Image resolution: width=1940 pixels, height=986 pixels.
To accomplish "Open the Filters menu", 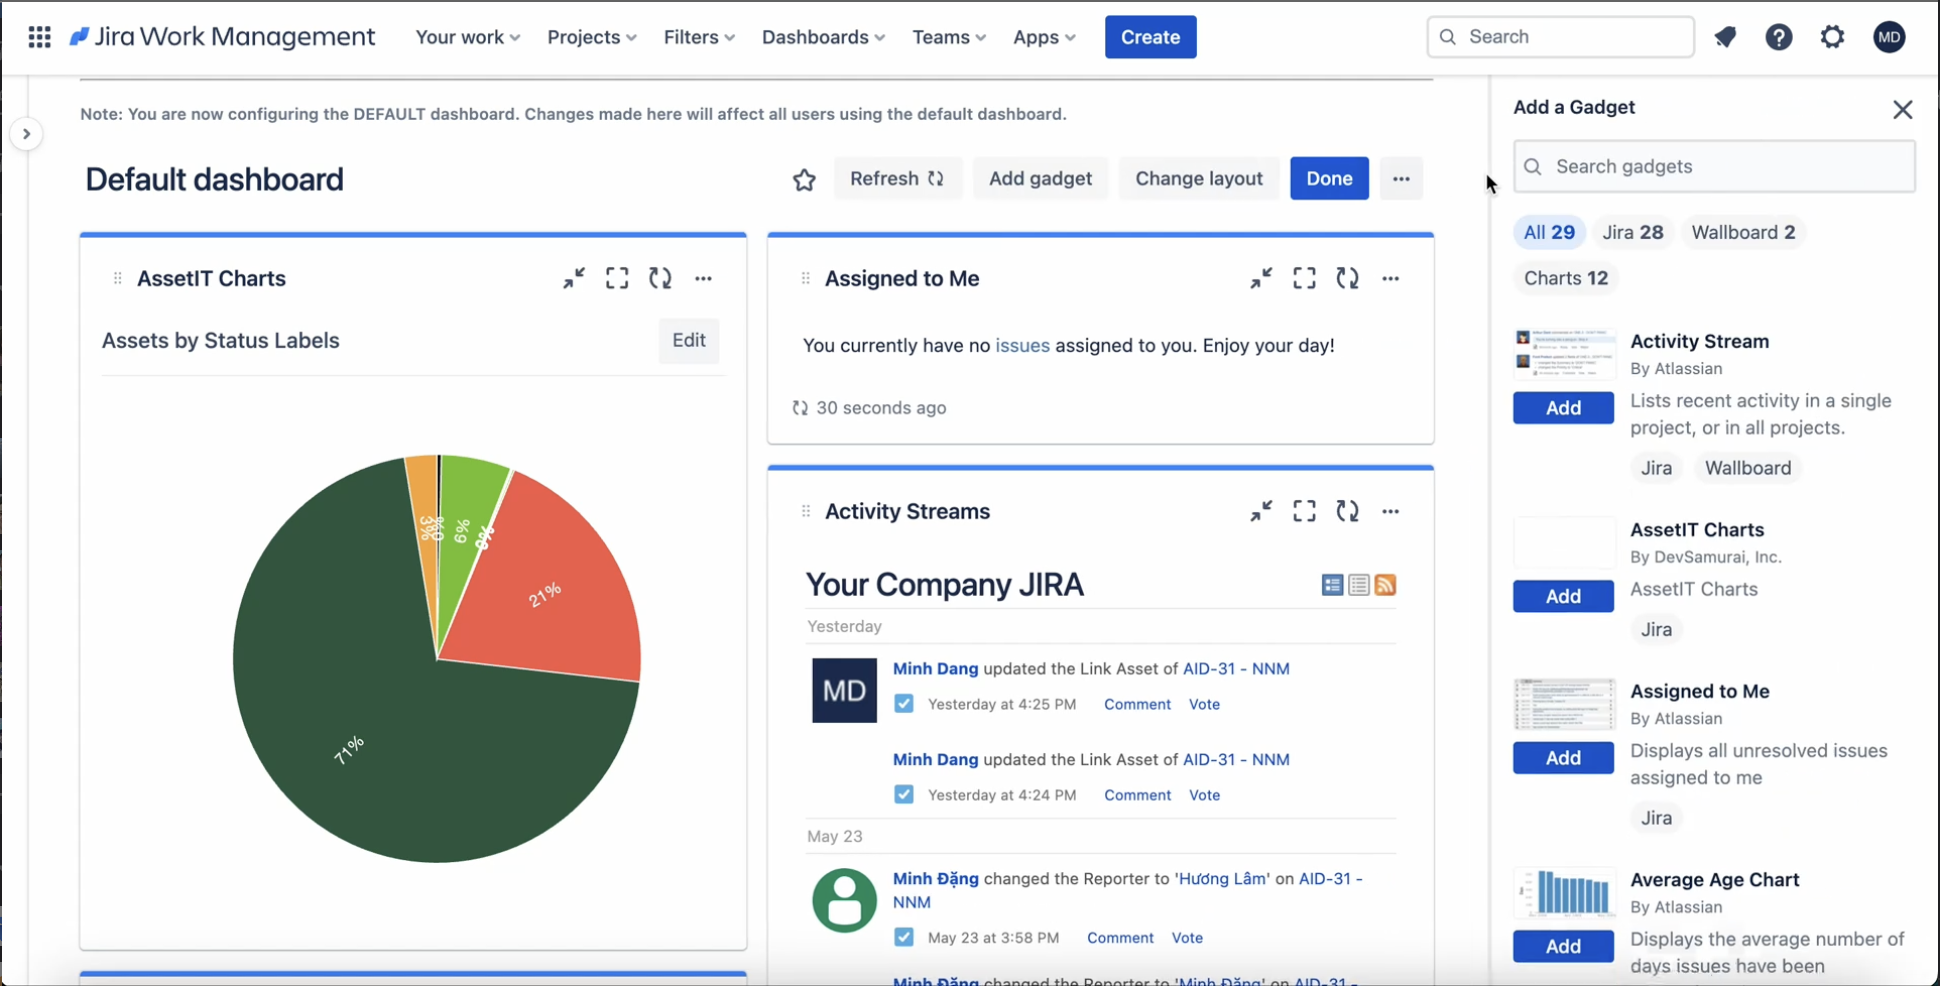I will (699, 37).
